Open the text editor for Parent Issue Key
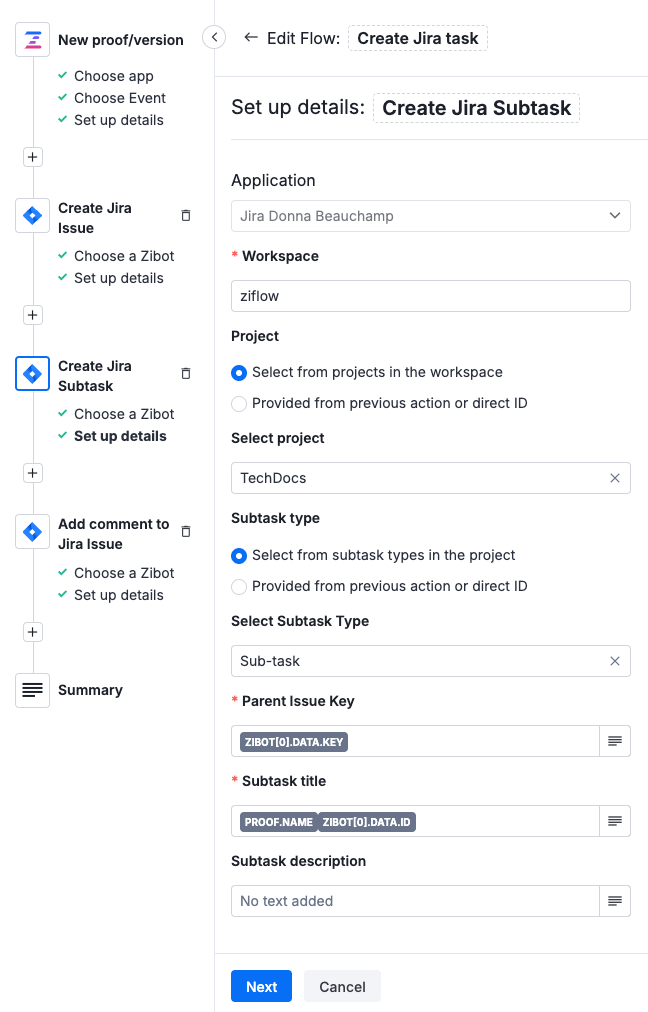The width and height of the screenshot is (648, 1012). point(615,741)
